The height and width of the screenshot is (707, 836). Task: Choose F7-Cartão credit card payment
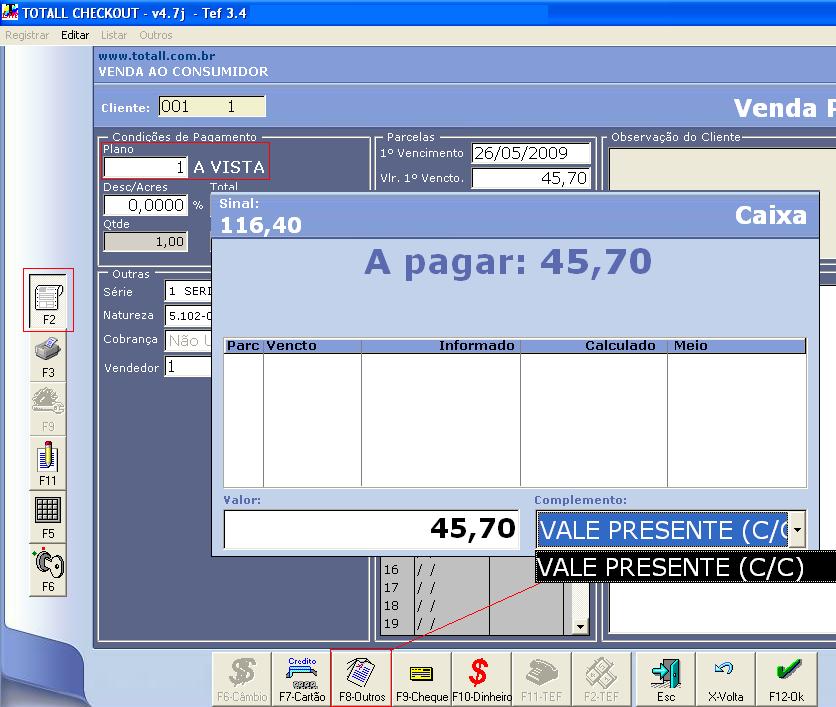point(300,677)
